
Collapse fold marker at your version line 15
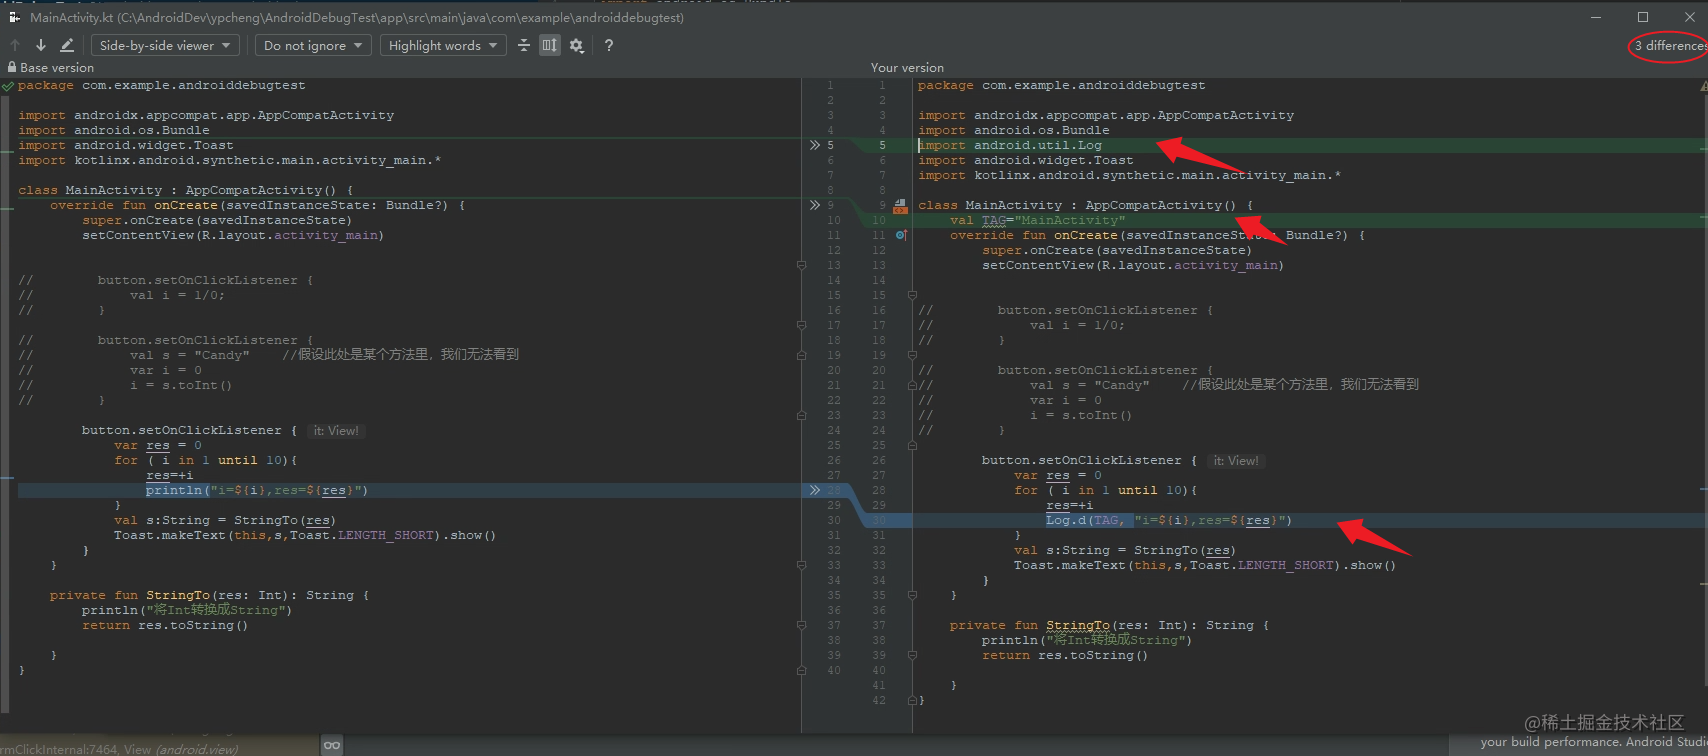tap(912, 295)
